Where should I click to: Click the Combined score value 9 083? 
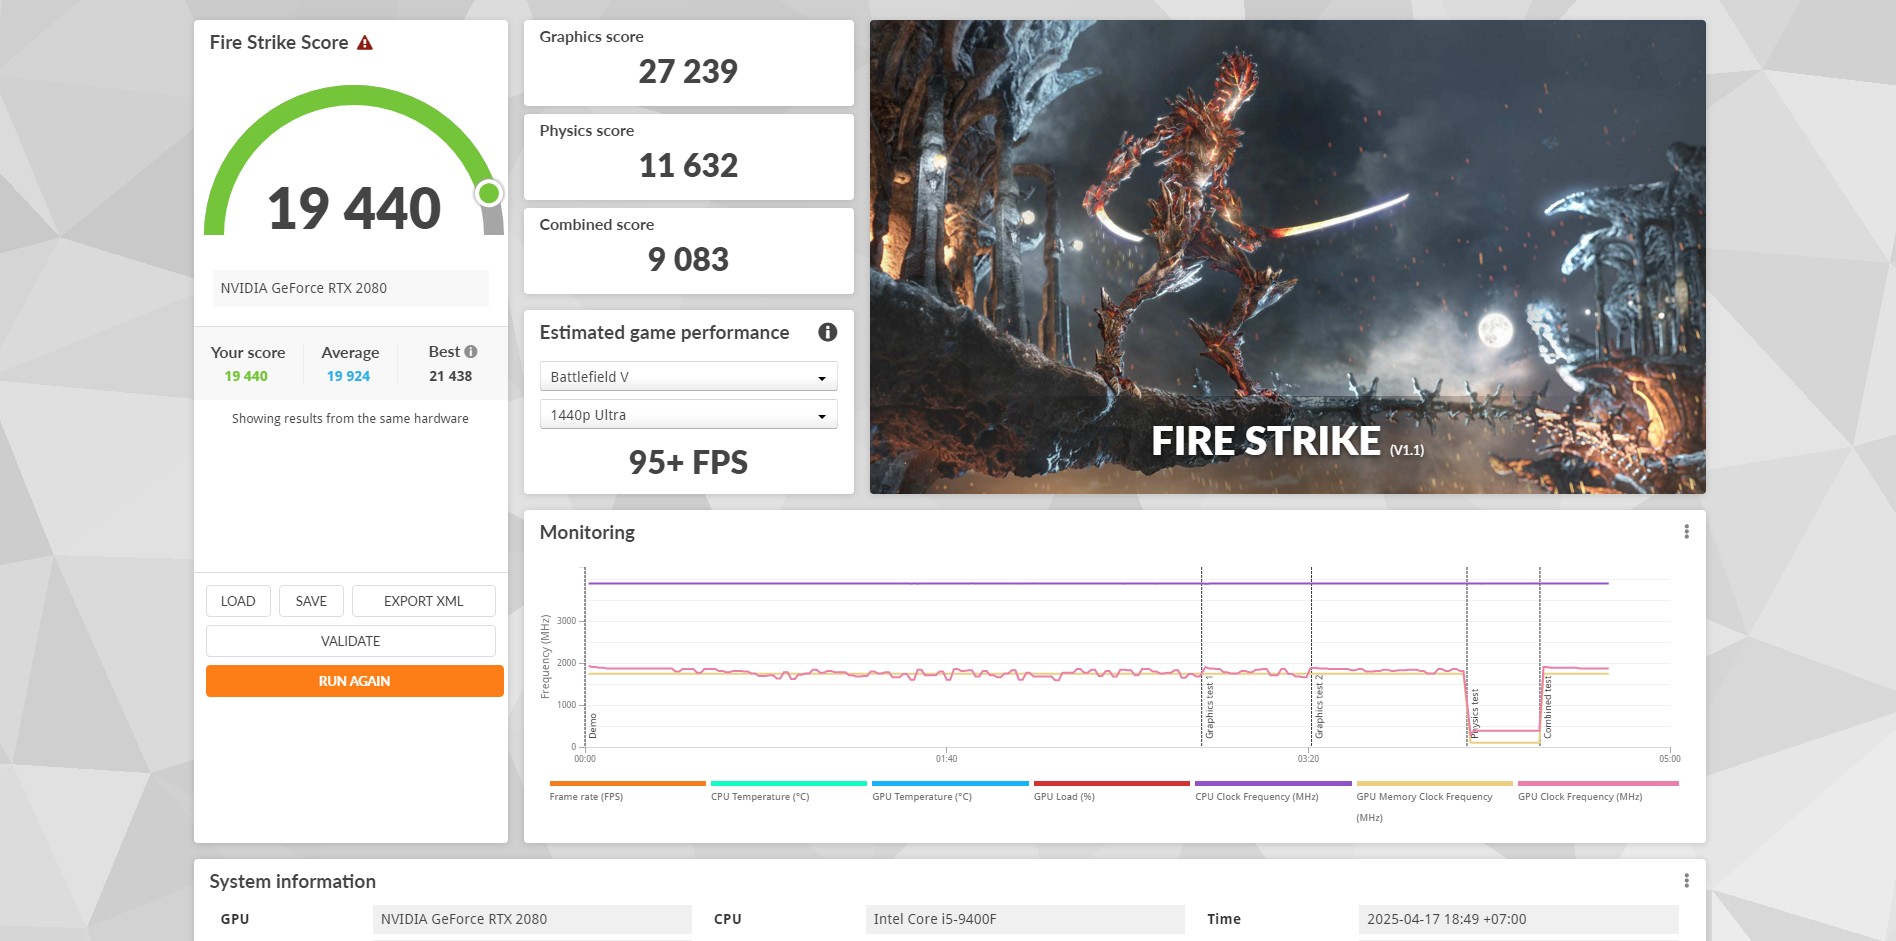(x=688, y=259)
